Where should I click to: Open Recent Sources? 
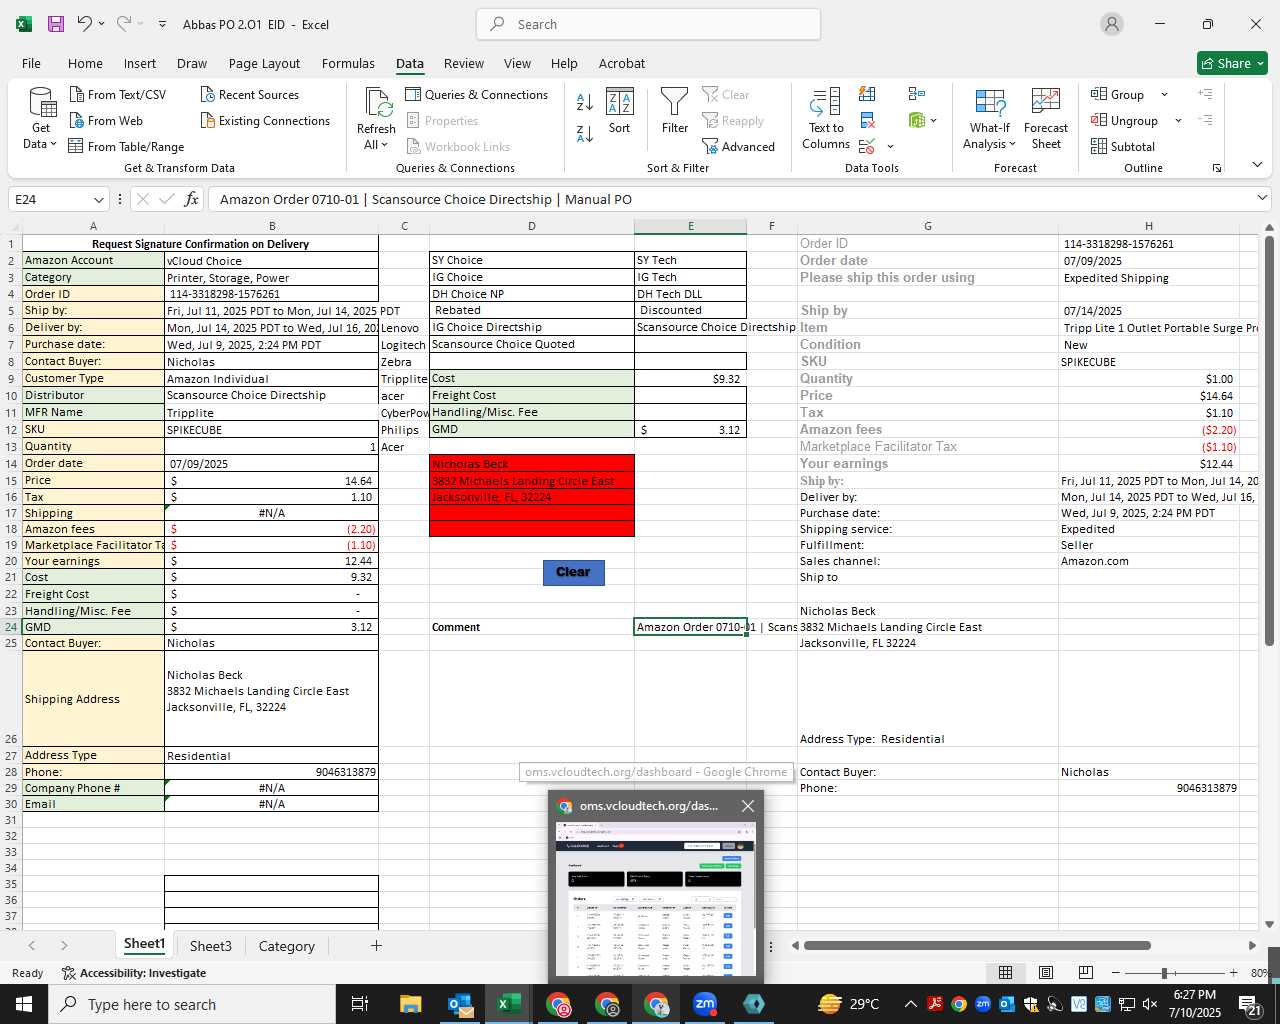[x=249, y=95]
